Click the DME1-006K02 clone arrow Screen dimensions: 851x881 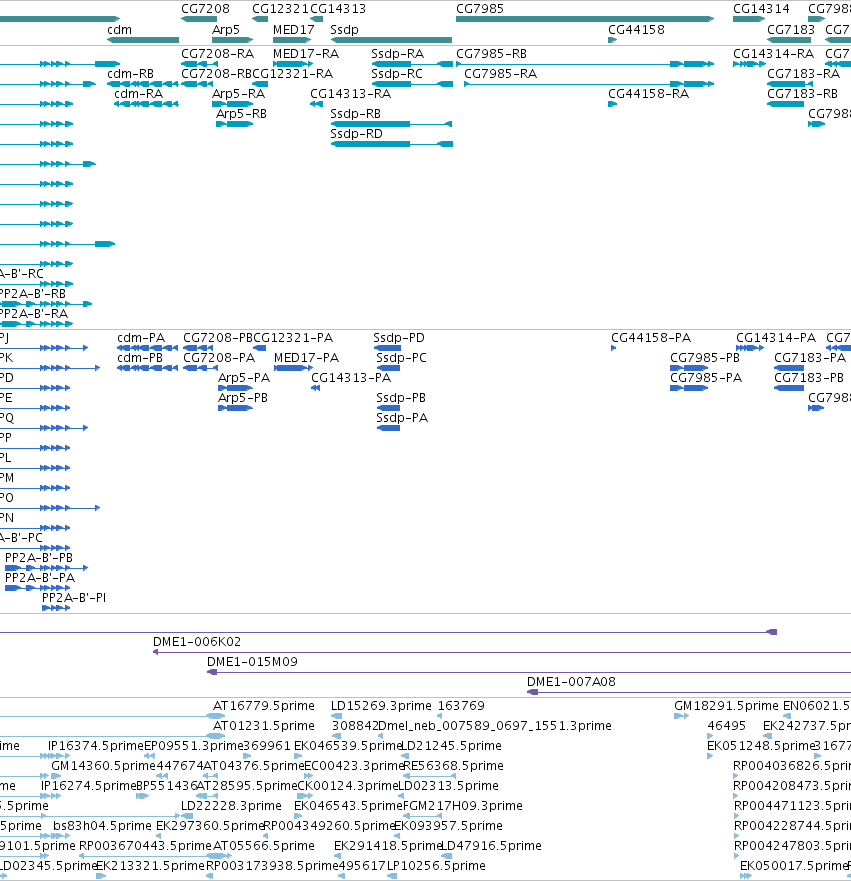click(x=502, y=652)
